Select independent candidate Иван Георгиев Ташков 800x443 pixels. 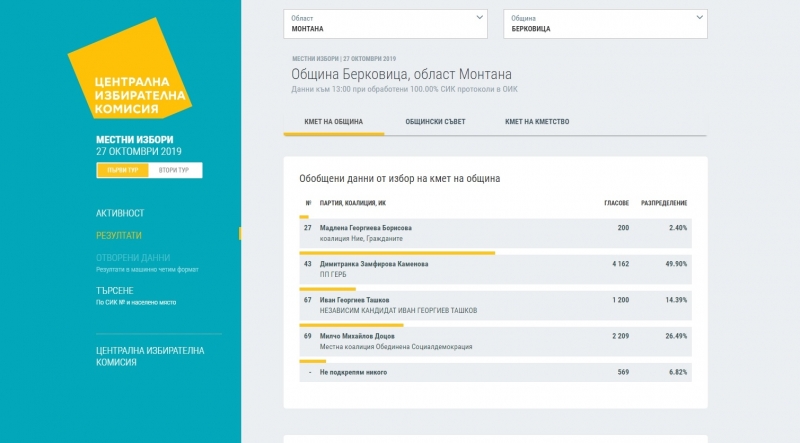coord(494,305)
